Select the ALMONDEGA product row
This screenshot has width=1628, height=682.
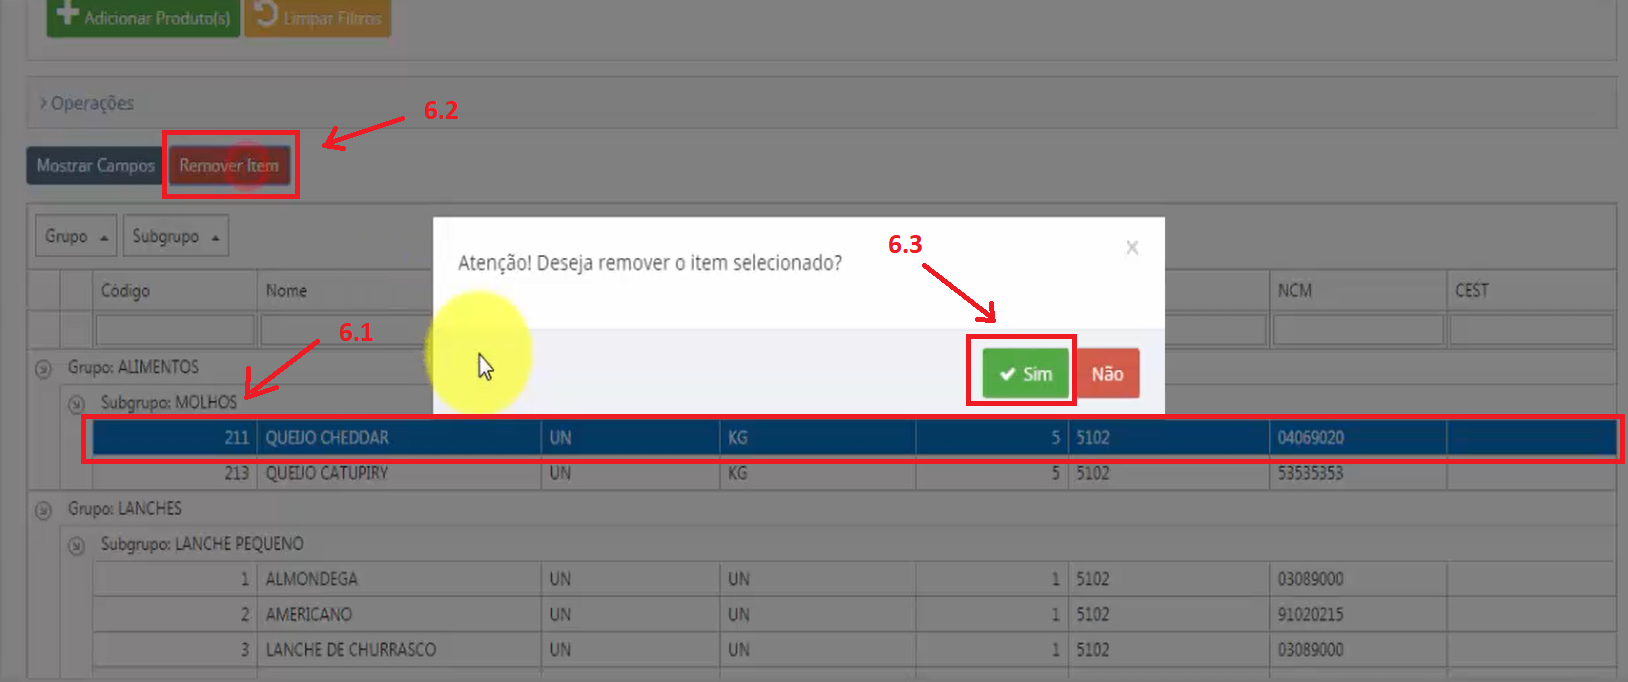(x=854, y=578)
